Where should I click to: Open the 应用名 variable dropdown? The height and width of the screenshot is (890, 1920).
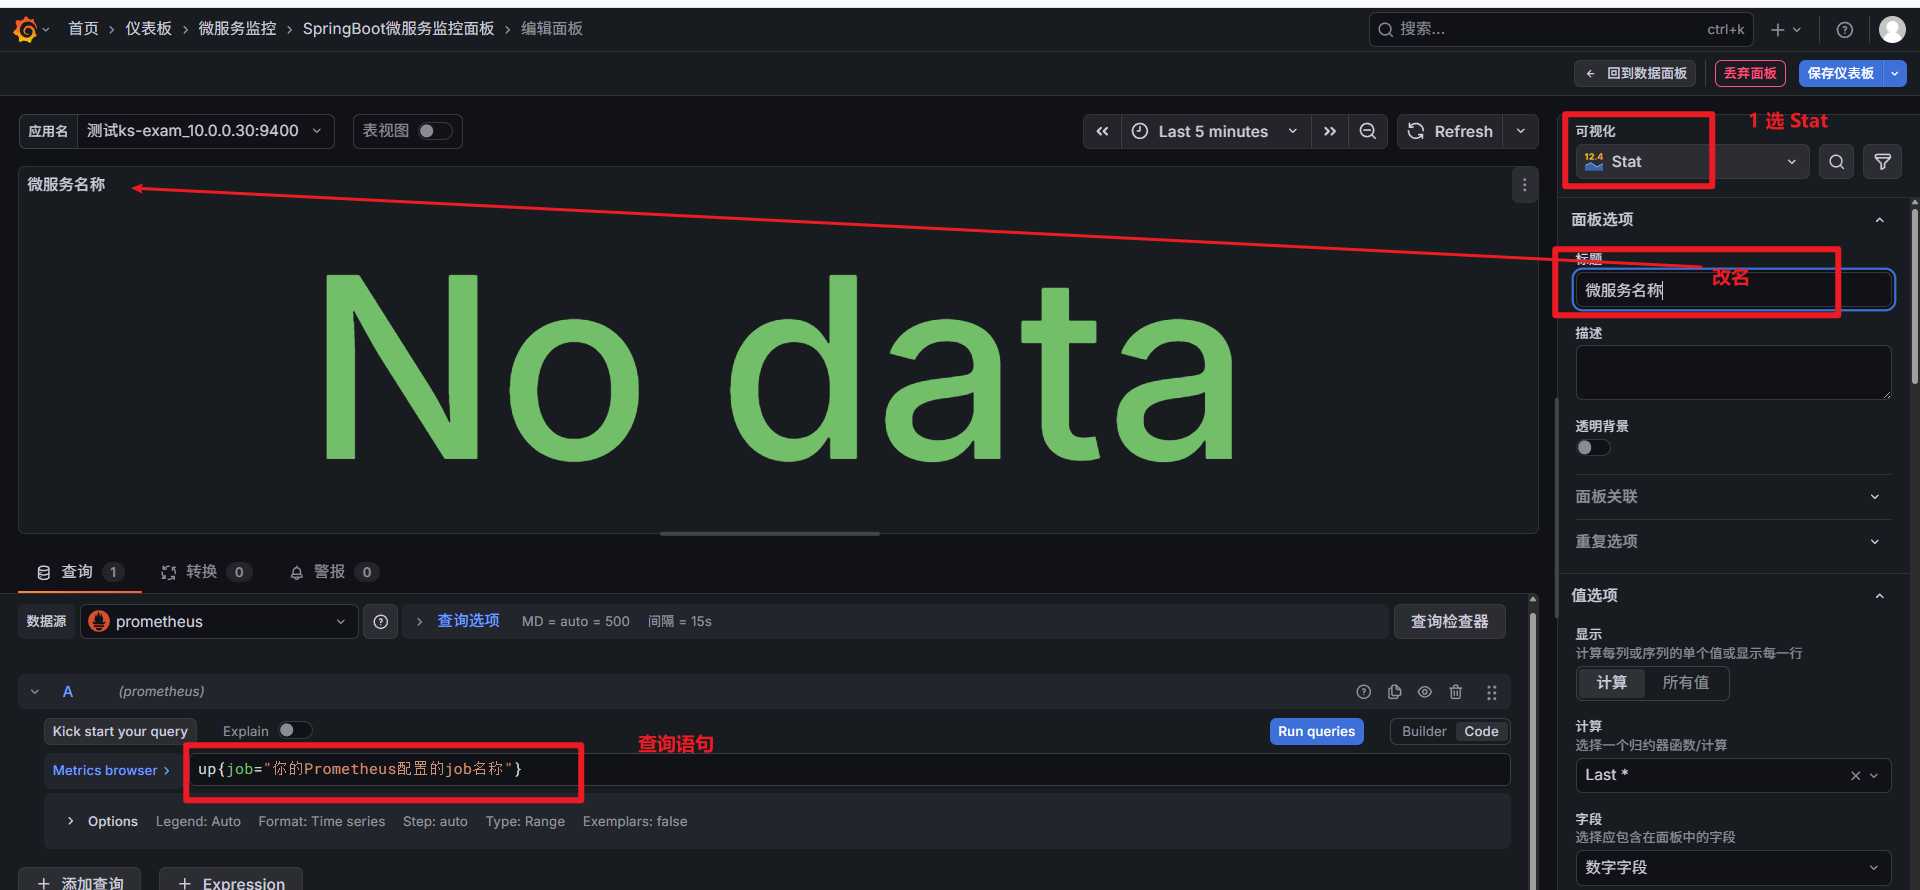pos(205,131)
